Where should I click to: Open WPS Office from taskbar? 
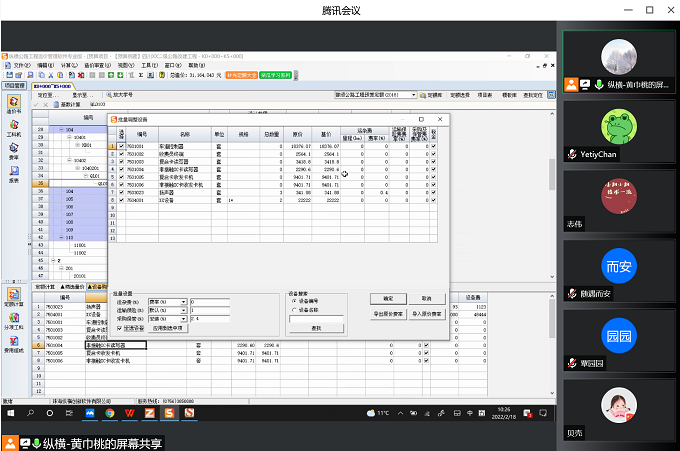point(130,413)
